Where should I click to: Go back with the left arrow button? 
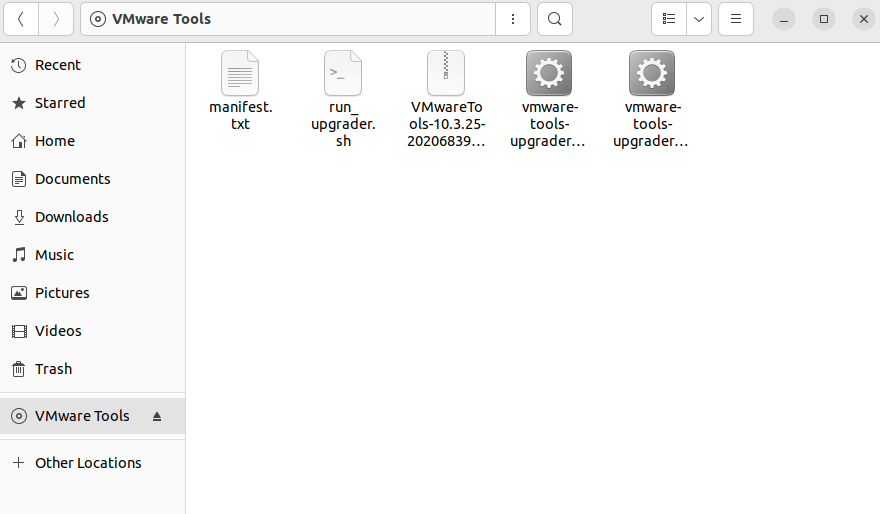[21, 19]
